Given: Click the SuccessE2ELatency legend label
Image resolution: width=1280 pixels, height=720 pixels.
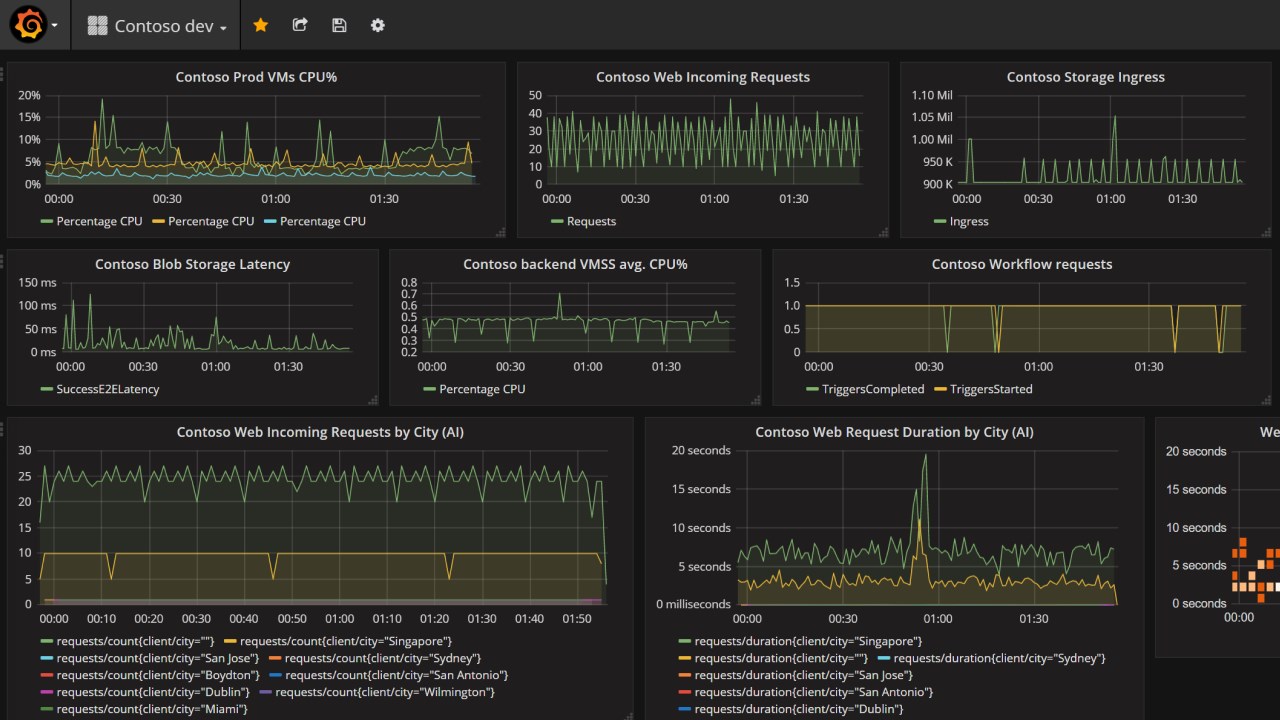Looking at the screenshot, I should 107,389.
